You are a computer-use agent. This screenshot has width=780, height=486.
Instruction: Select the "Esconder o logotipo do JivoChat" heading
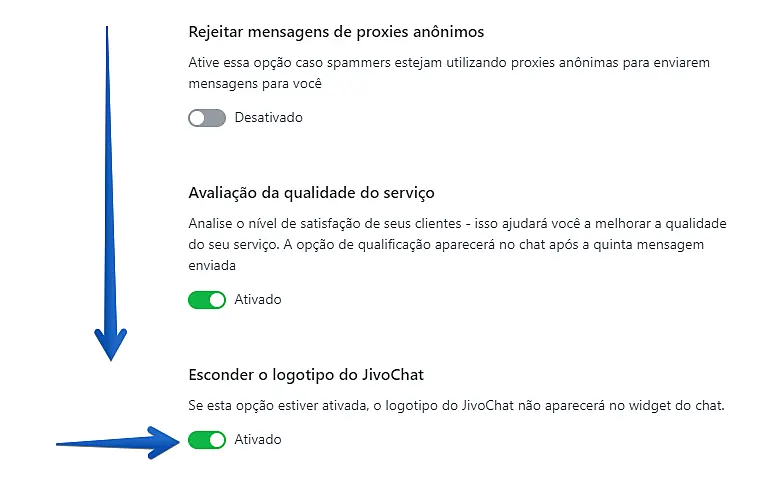click(304, 375)
